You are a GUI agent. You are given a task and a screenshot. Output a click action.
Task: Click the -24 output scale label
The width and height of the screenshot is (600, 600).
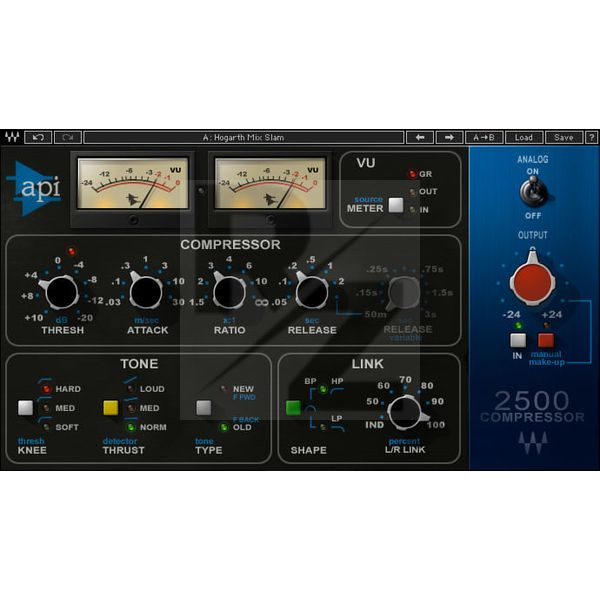pyautogui.click(x=511, y=315)
